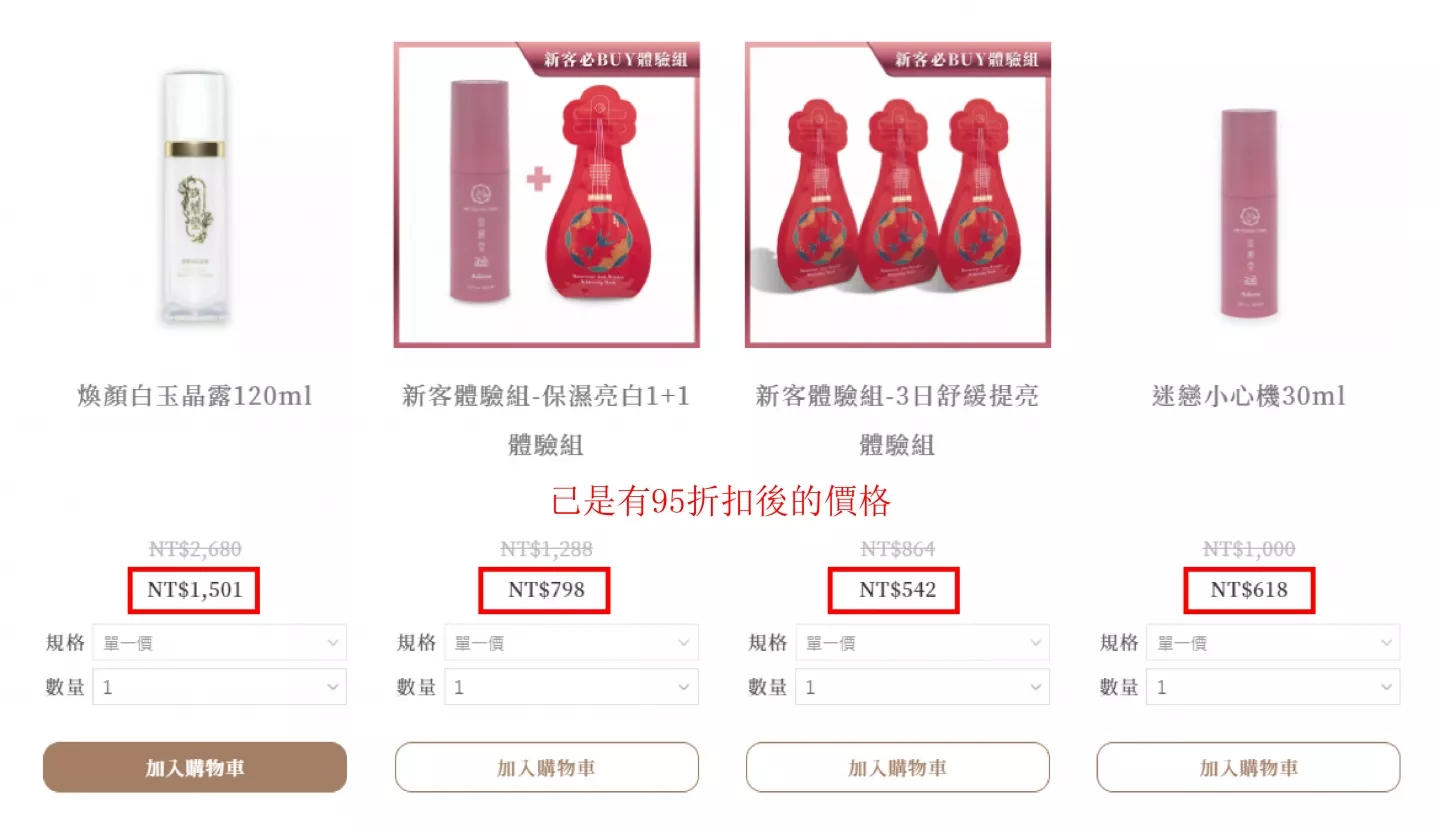Open 煥顏白玉晶露120ml product image
Screen dimensions: 1440x828
coord(195,195)
